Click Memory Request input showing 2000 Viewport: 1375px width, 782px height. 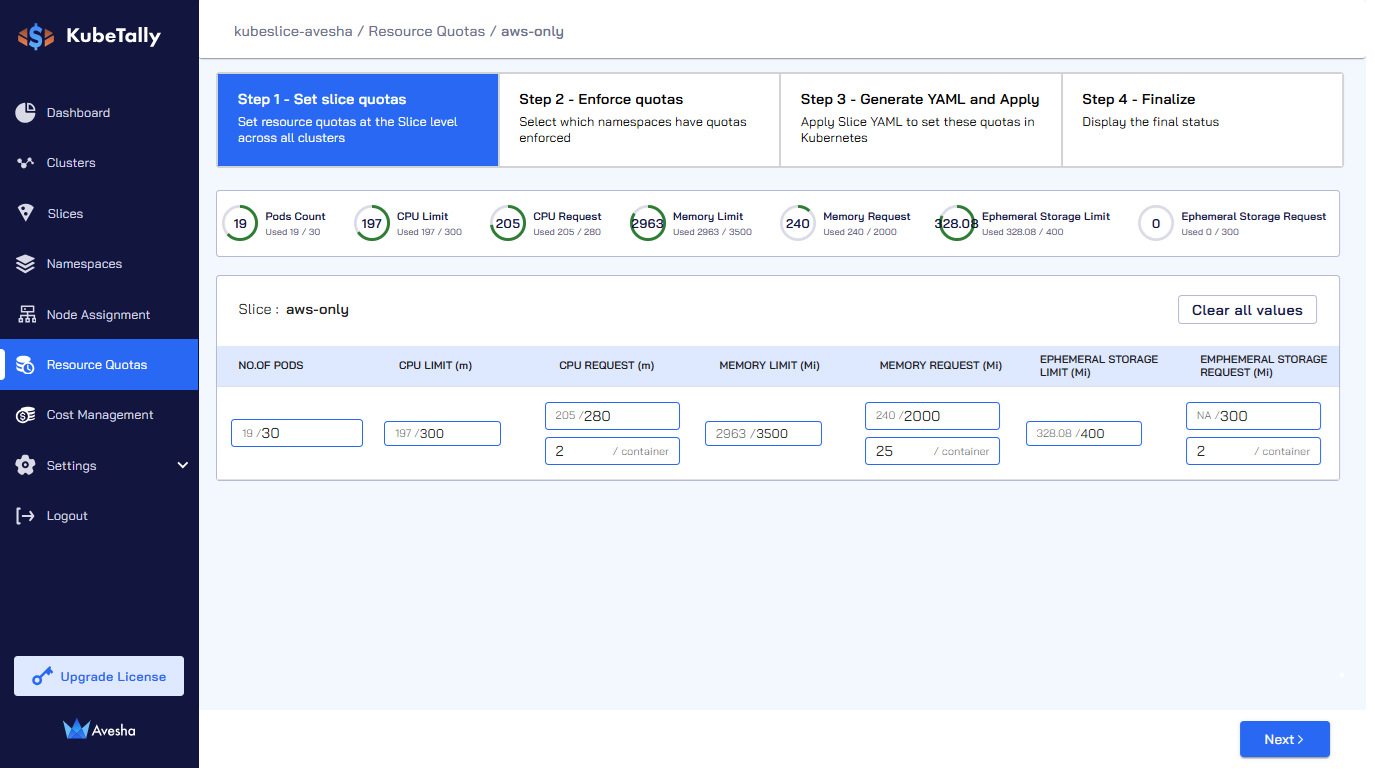(x=932, y=416)
